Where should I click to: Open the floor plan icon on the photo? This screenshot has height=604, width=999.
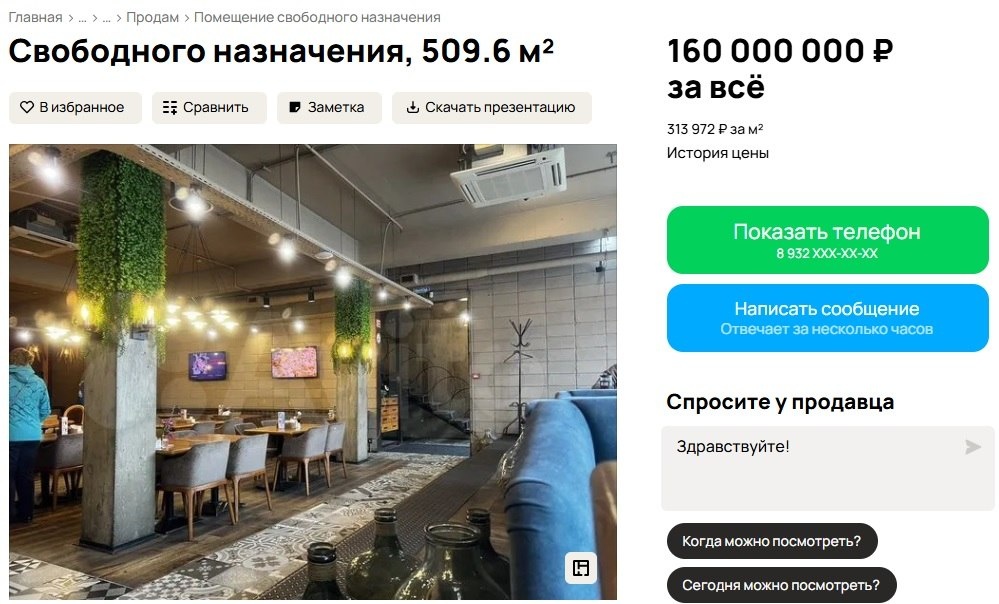(x=581, y=568)
